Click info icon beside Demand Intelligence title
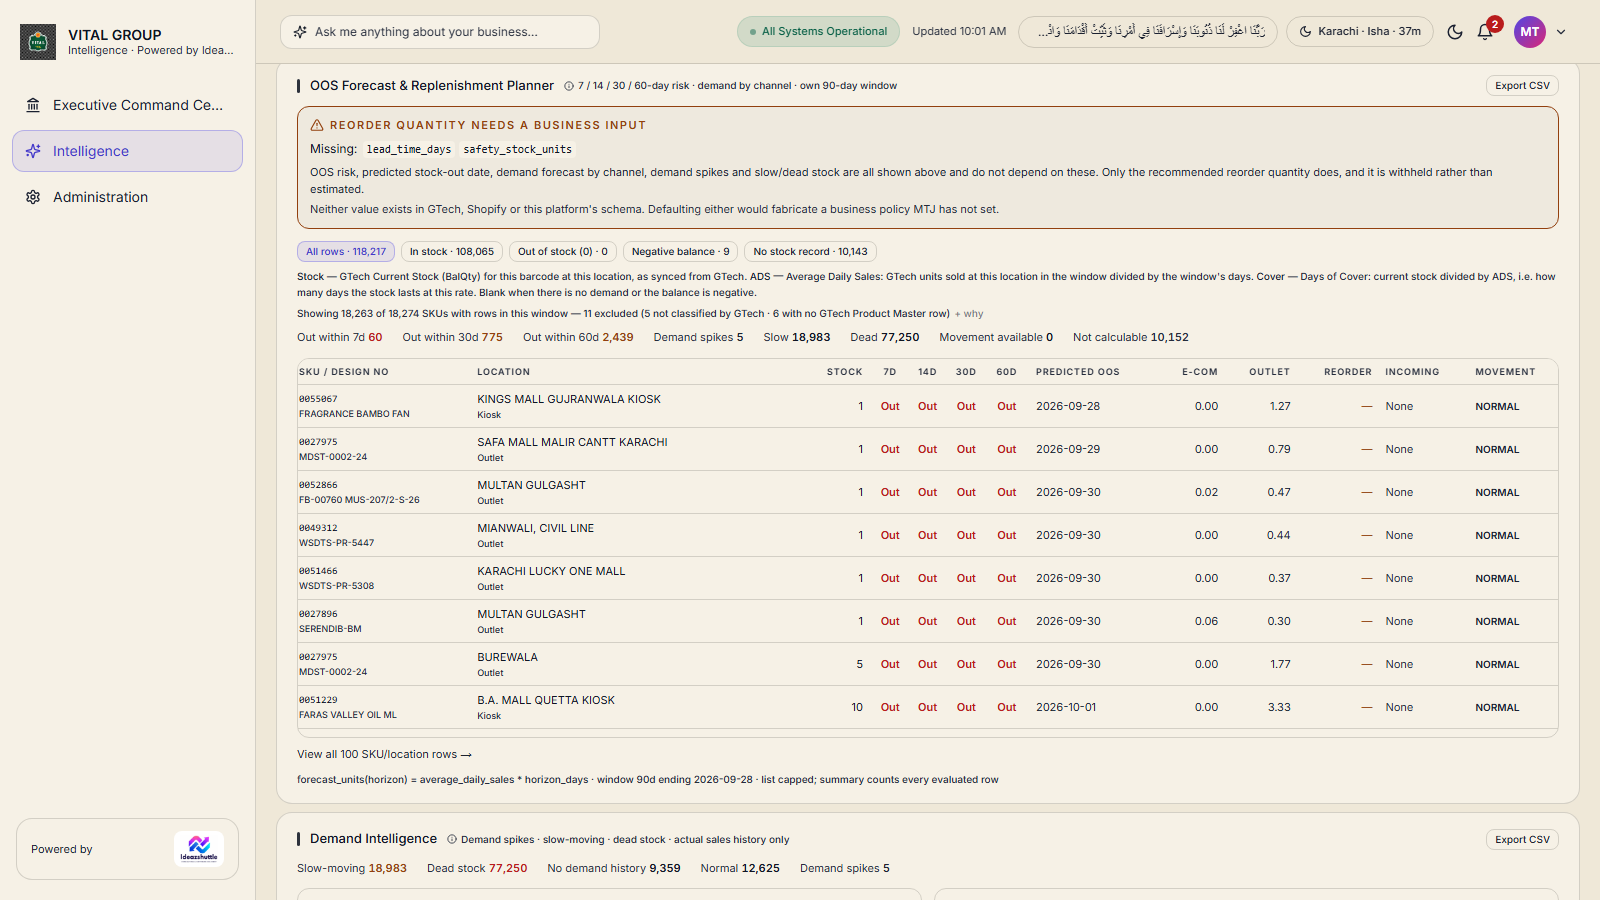 tap(452, 840)
